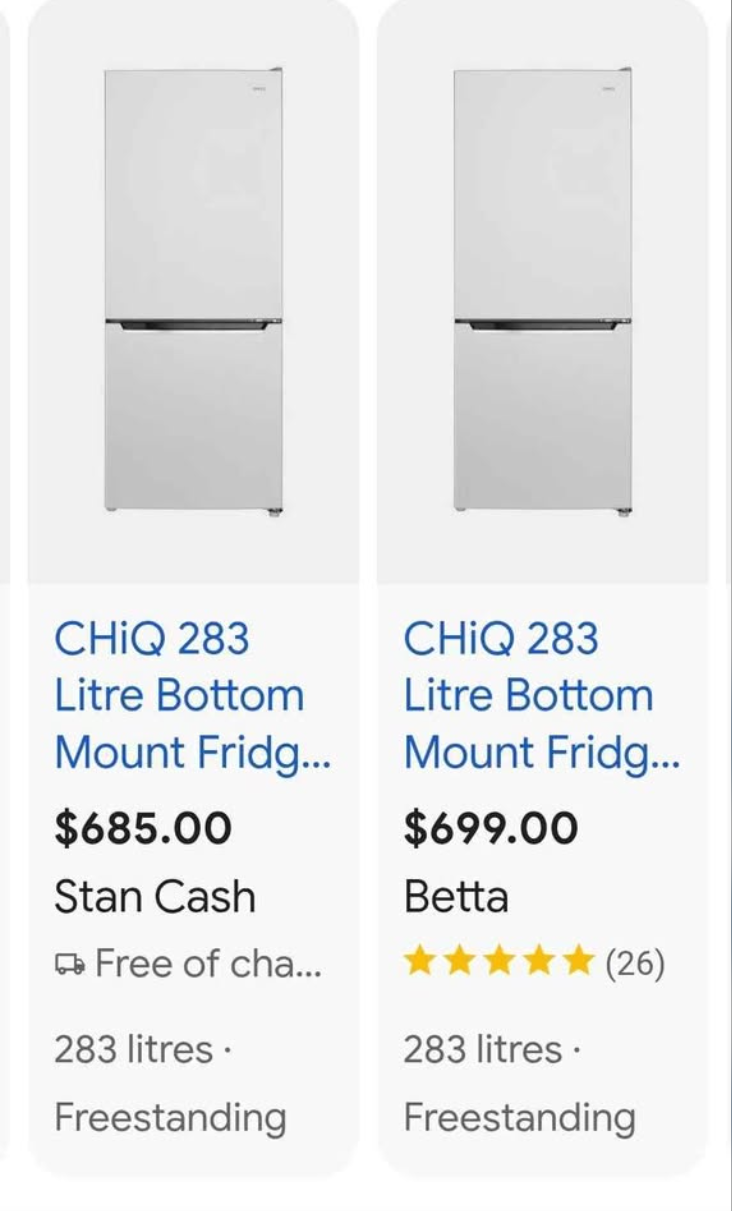Click the delivery truck icon under Stan Cash

coord(70,964)
